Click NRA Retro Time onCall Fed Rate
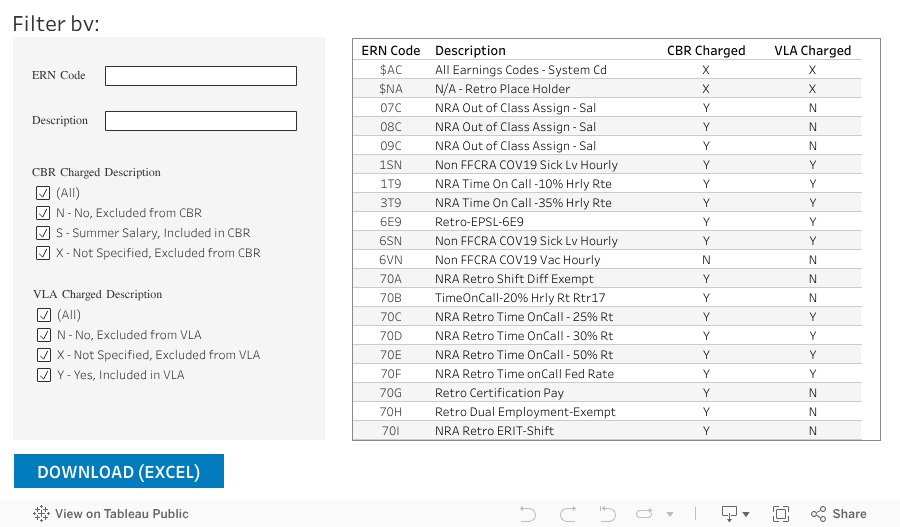 pos(524,374)
